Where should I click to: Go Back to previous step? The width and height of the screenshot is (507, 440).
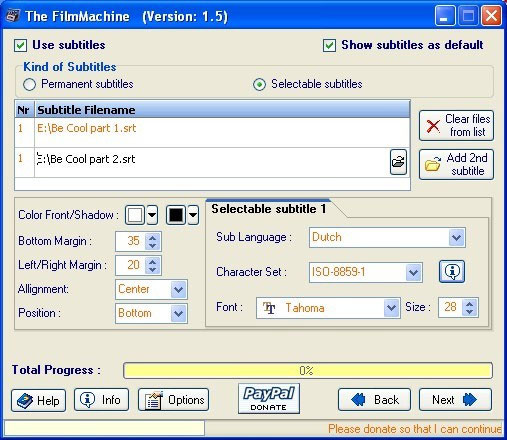374,399
